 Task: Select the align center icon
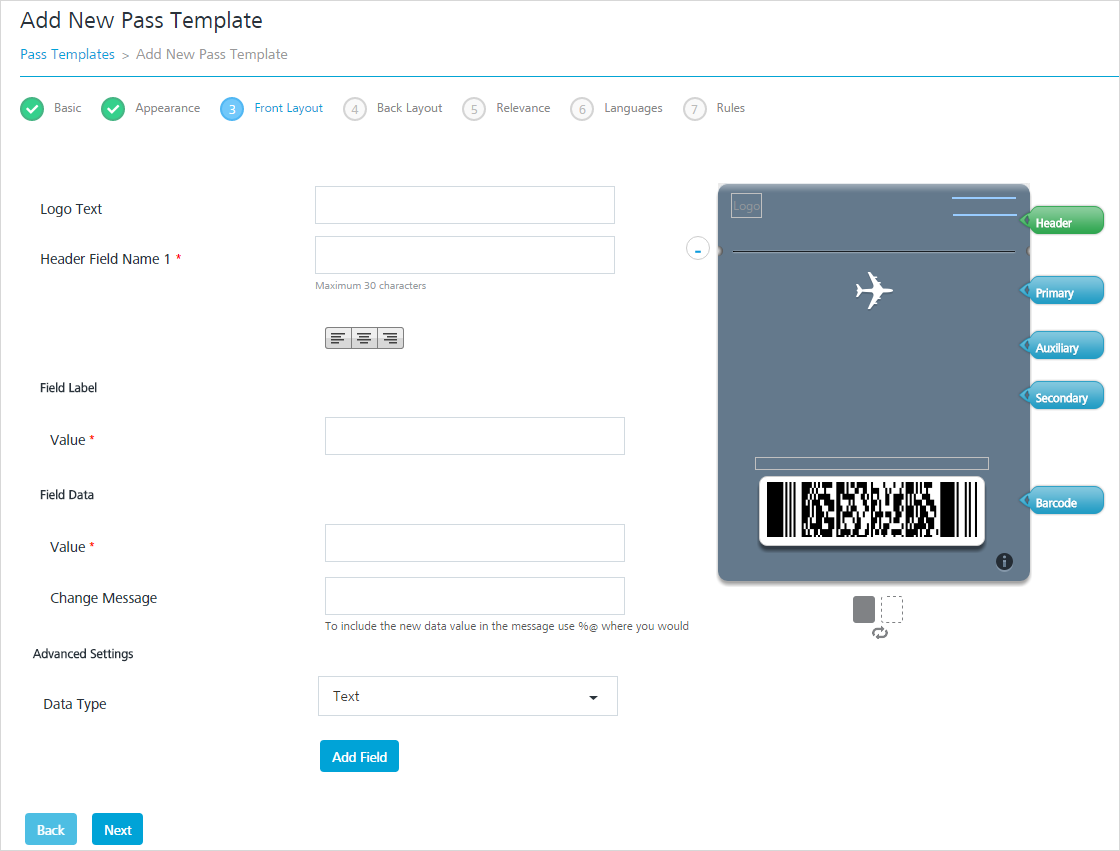pos(364,338)
